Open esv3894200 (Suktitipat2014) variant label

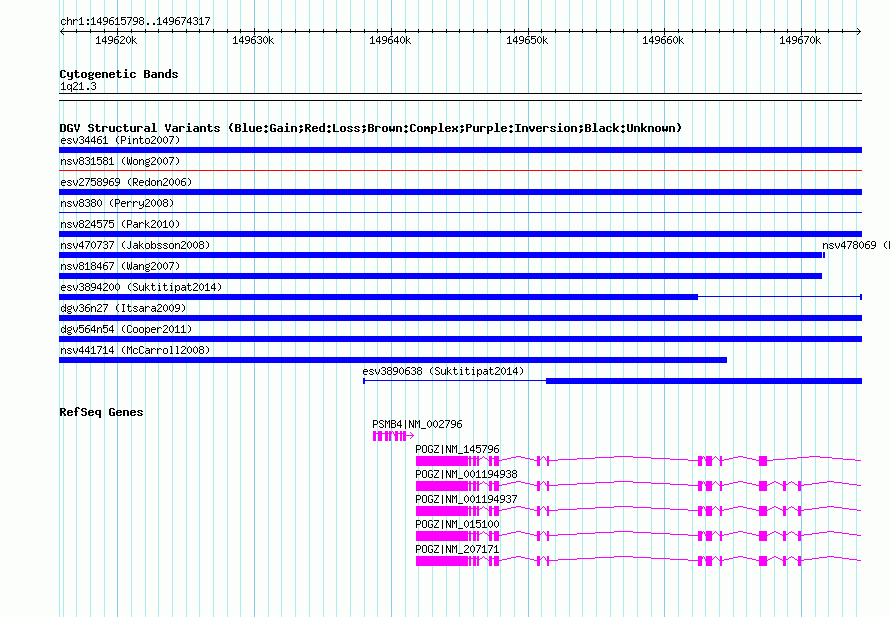click(x=141, y=287)
